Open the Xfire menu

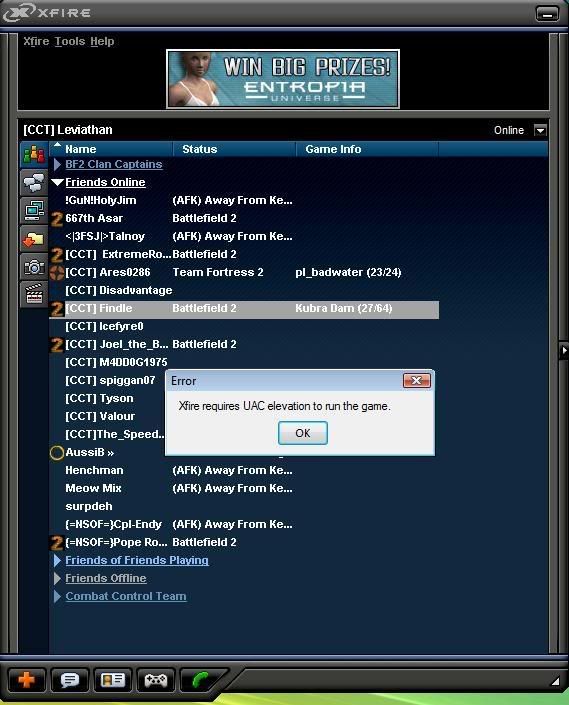[36, 41]
